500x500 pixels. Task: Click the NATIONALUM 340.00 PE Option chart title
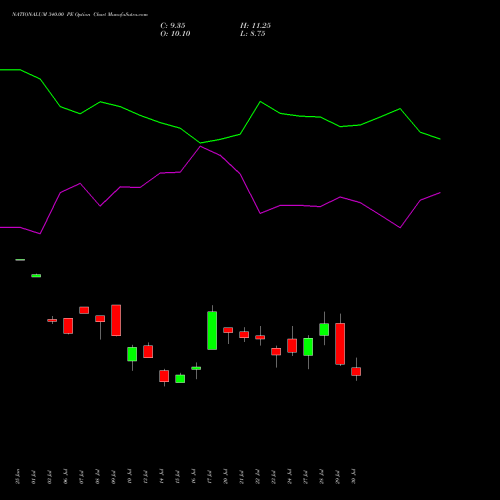[x=80, y=15]
